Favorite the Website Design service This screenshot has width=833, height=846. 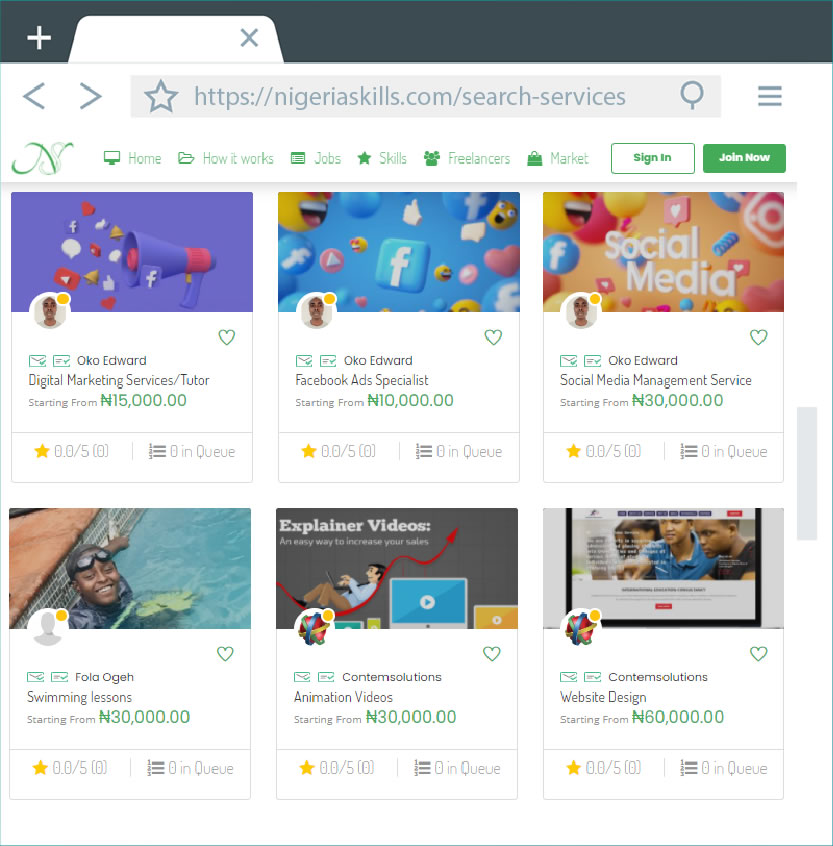759,654
